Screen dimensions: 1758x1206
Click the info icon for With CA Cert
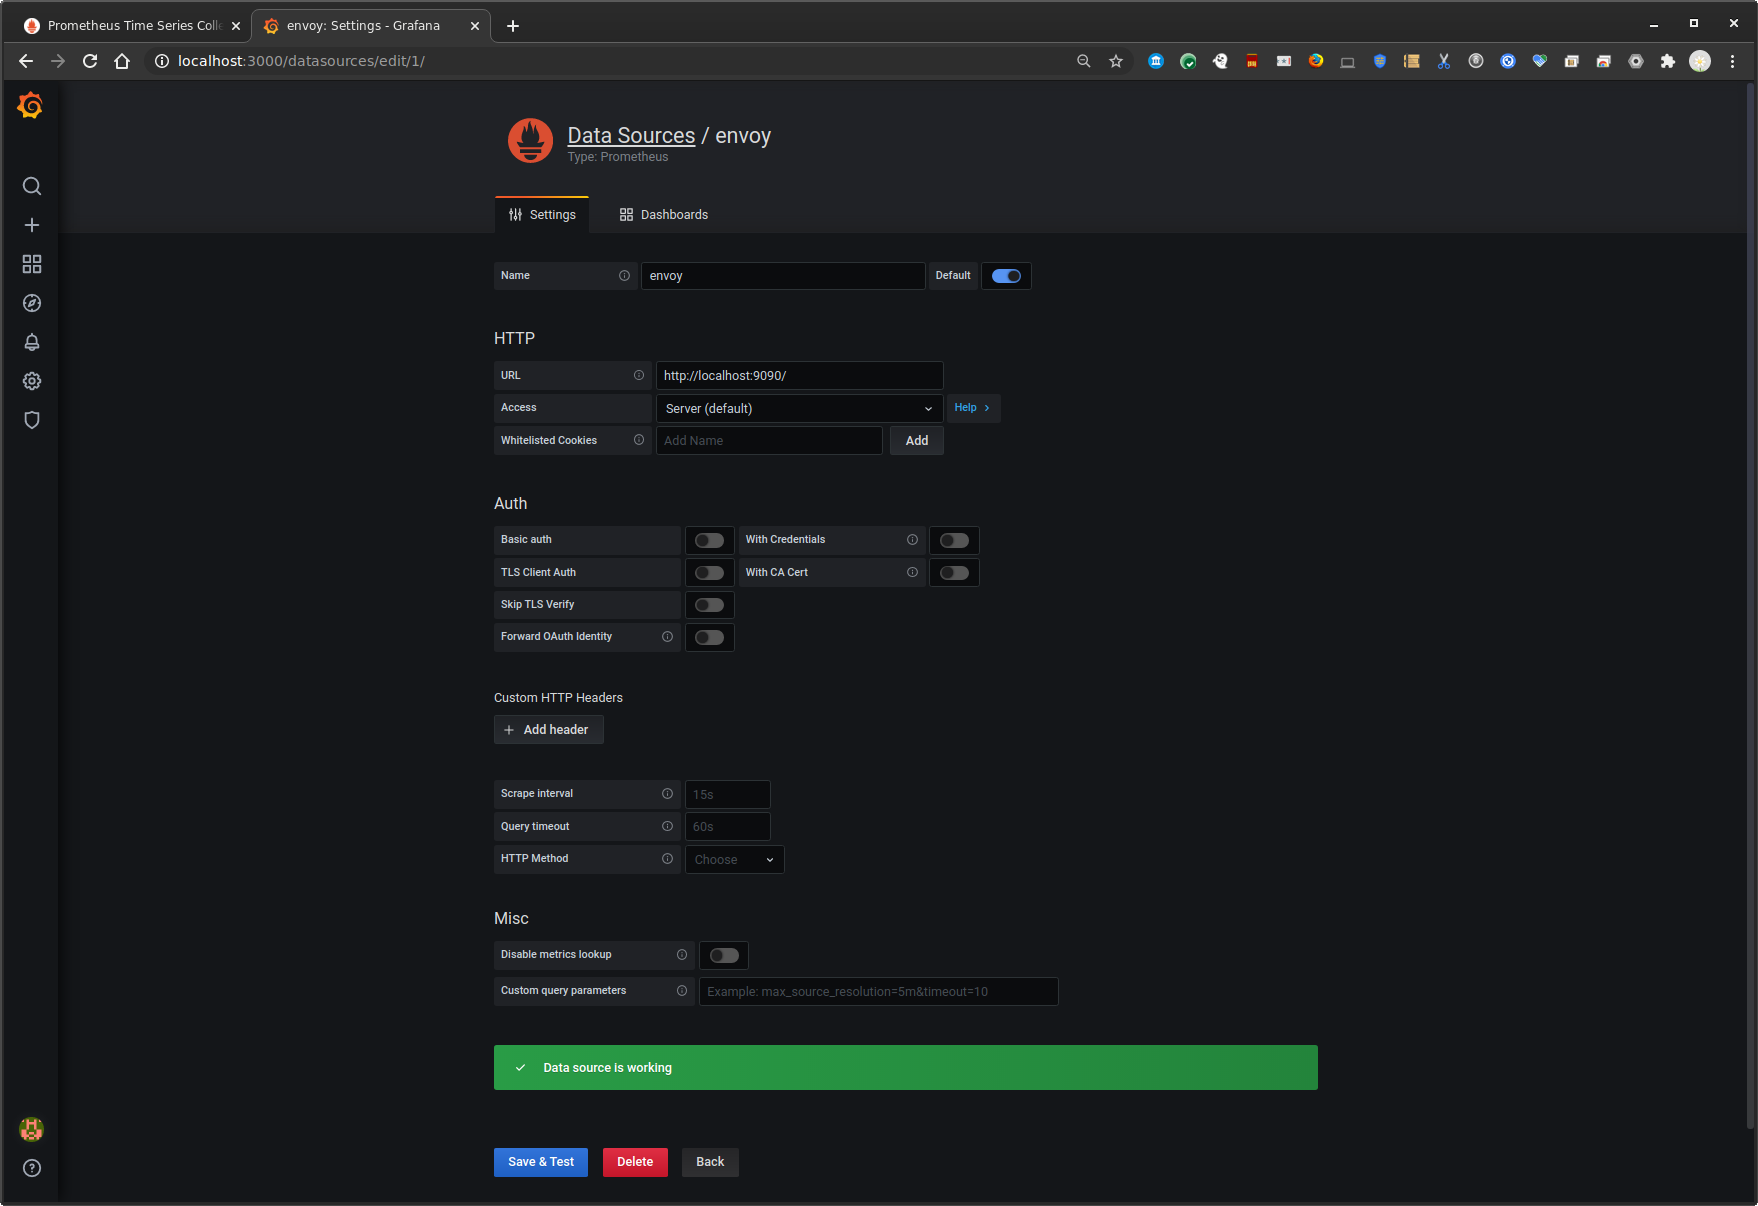click(912, 573)
